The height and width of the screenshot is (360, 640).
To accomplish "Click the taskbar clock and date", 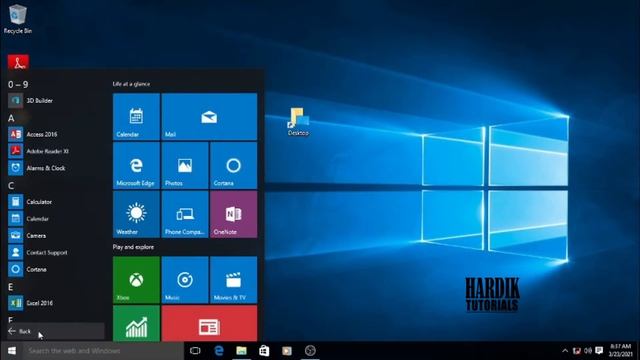I will coord(621,351).
